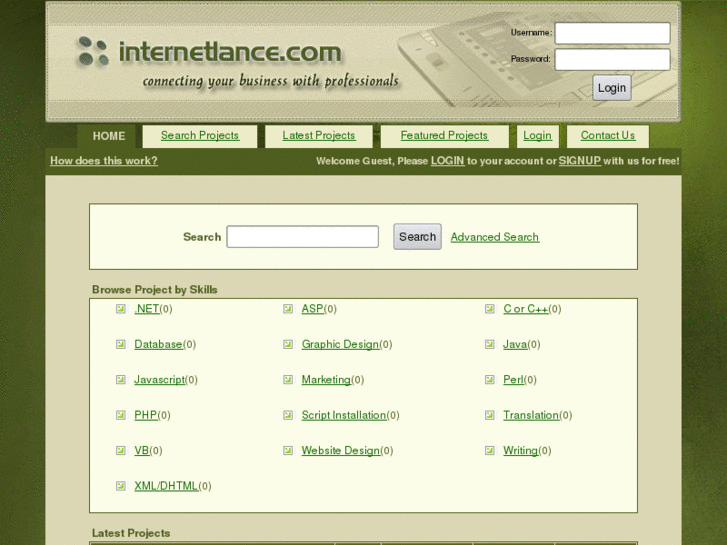
Task: Click the arrow icon beside VB
Action: (121, 450)
